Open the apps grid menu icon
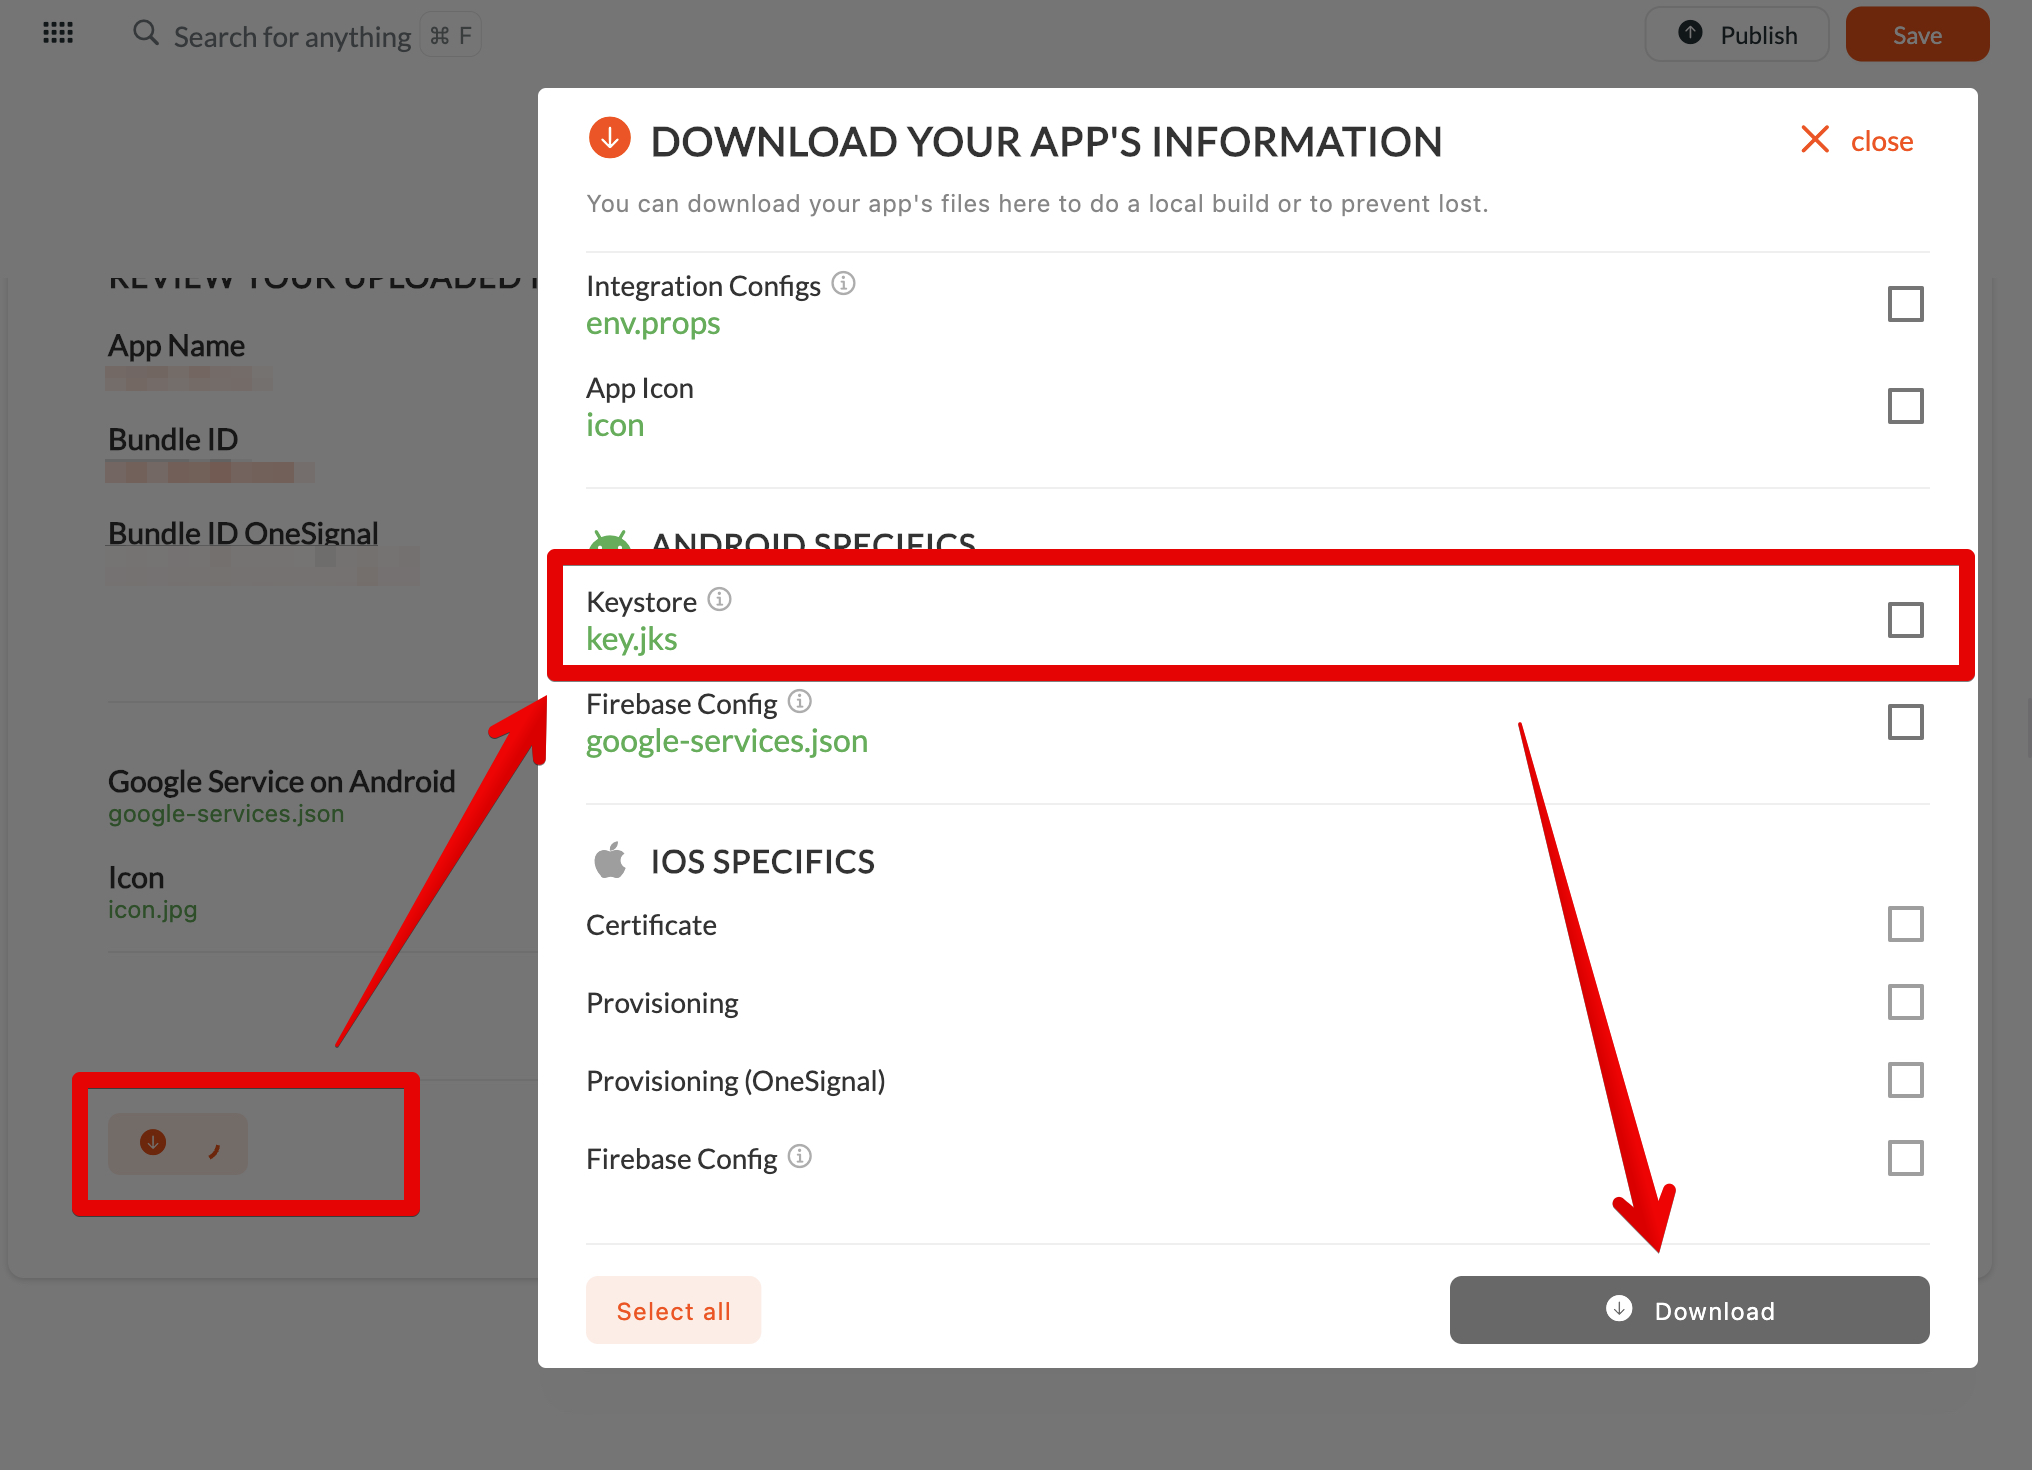The height and width of the screenshot is (1470, 2032). pyautogui.click(x=58, y=33)
